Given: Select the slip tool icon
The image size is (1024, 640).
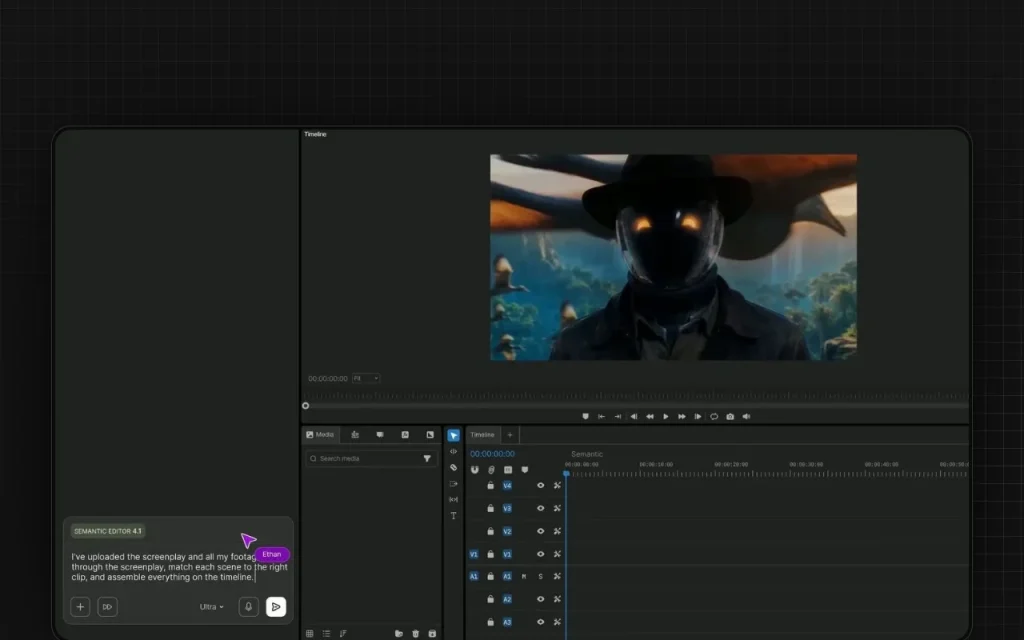Looking at the screenshot, I should pos(453,500).
